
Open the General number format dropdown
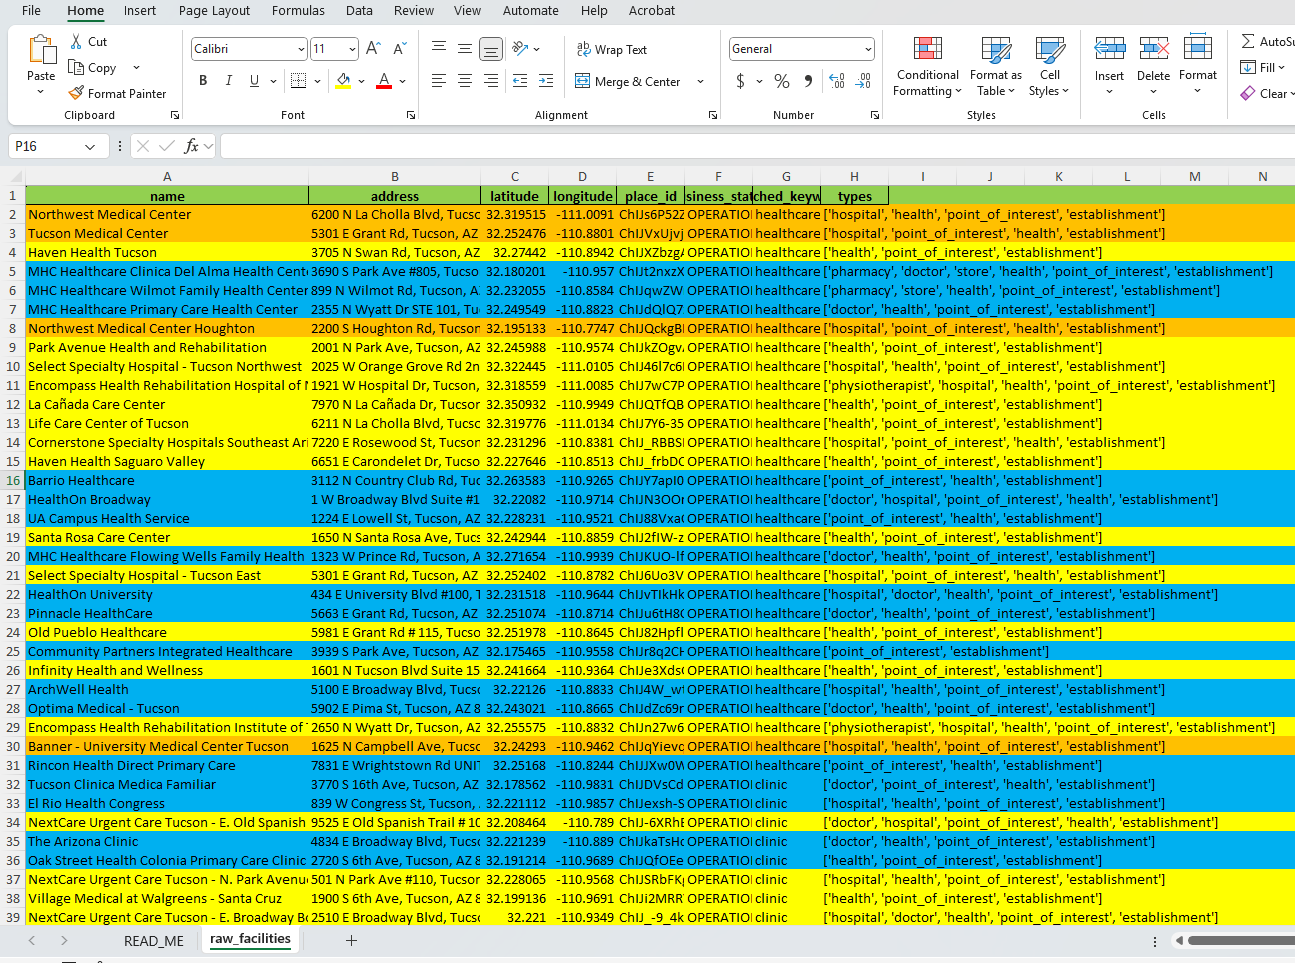(868, 49)
